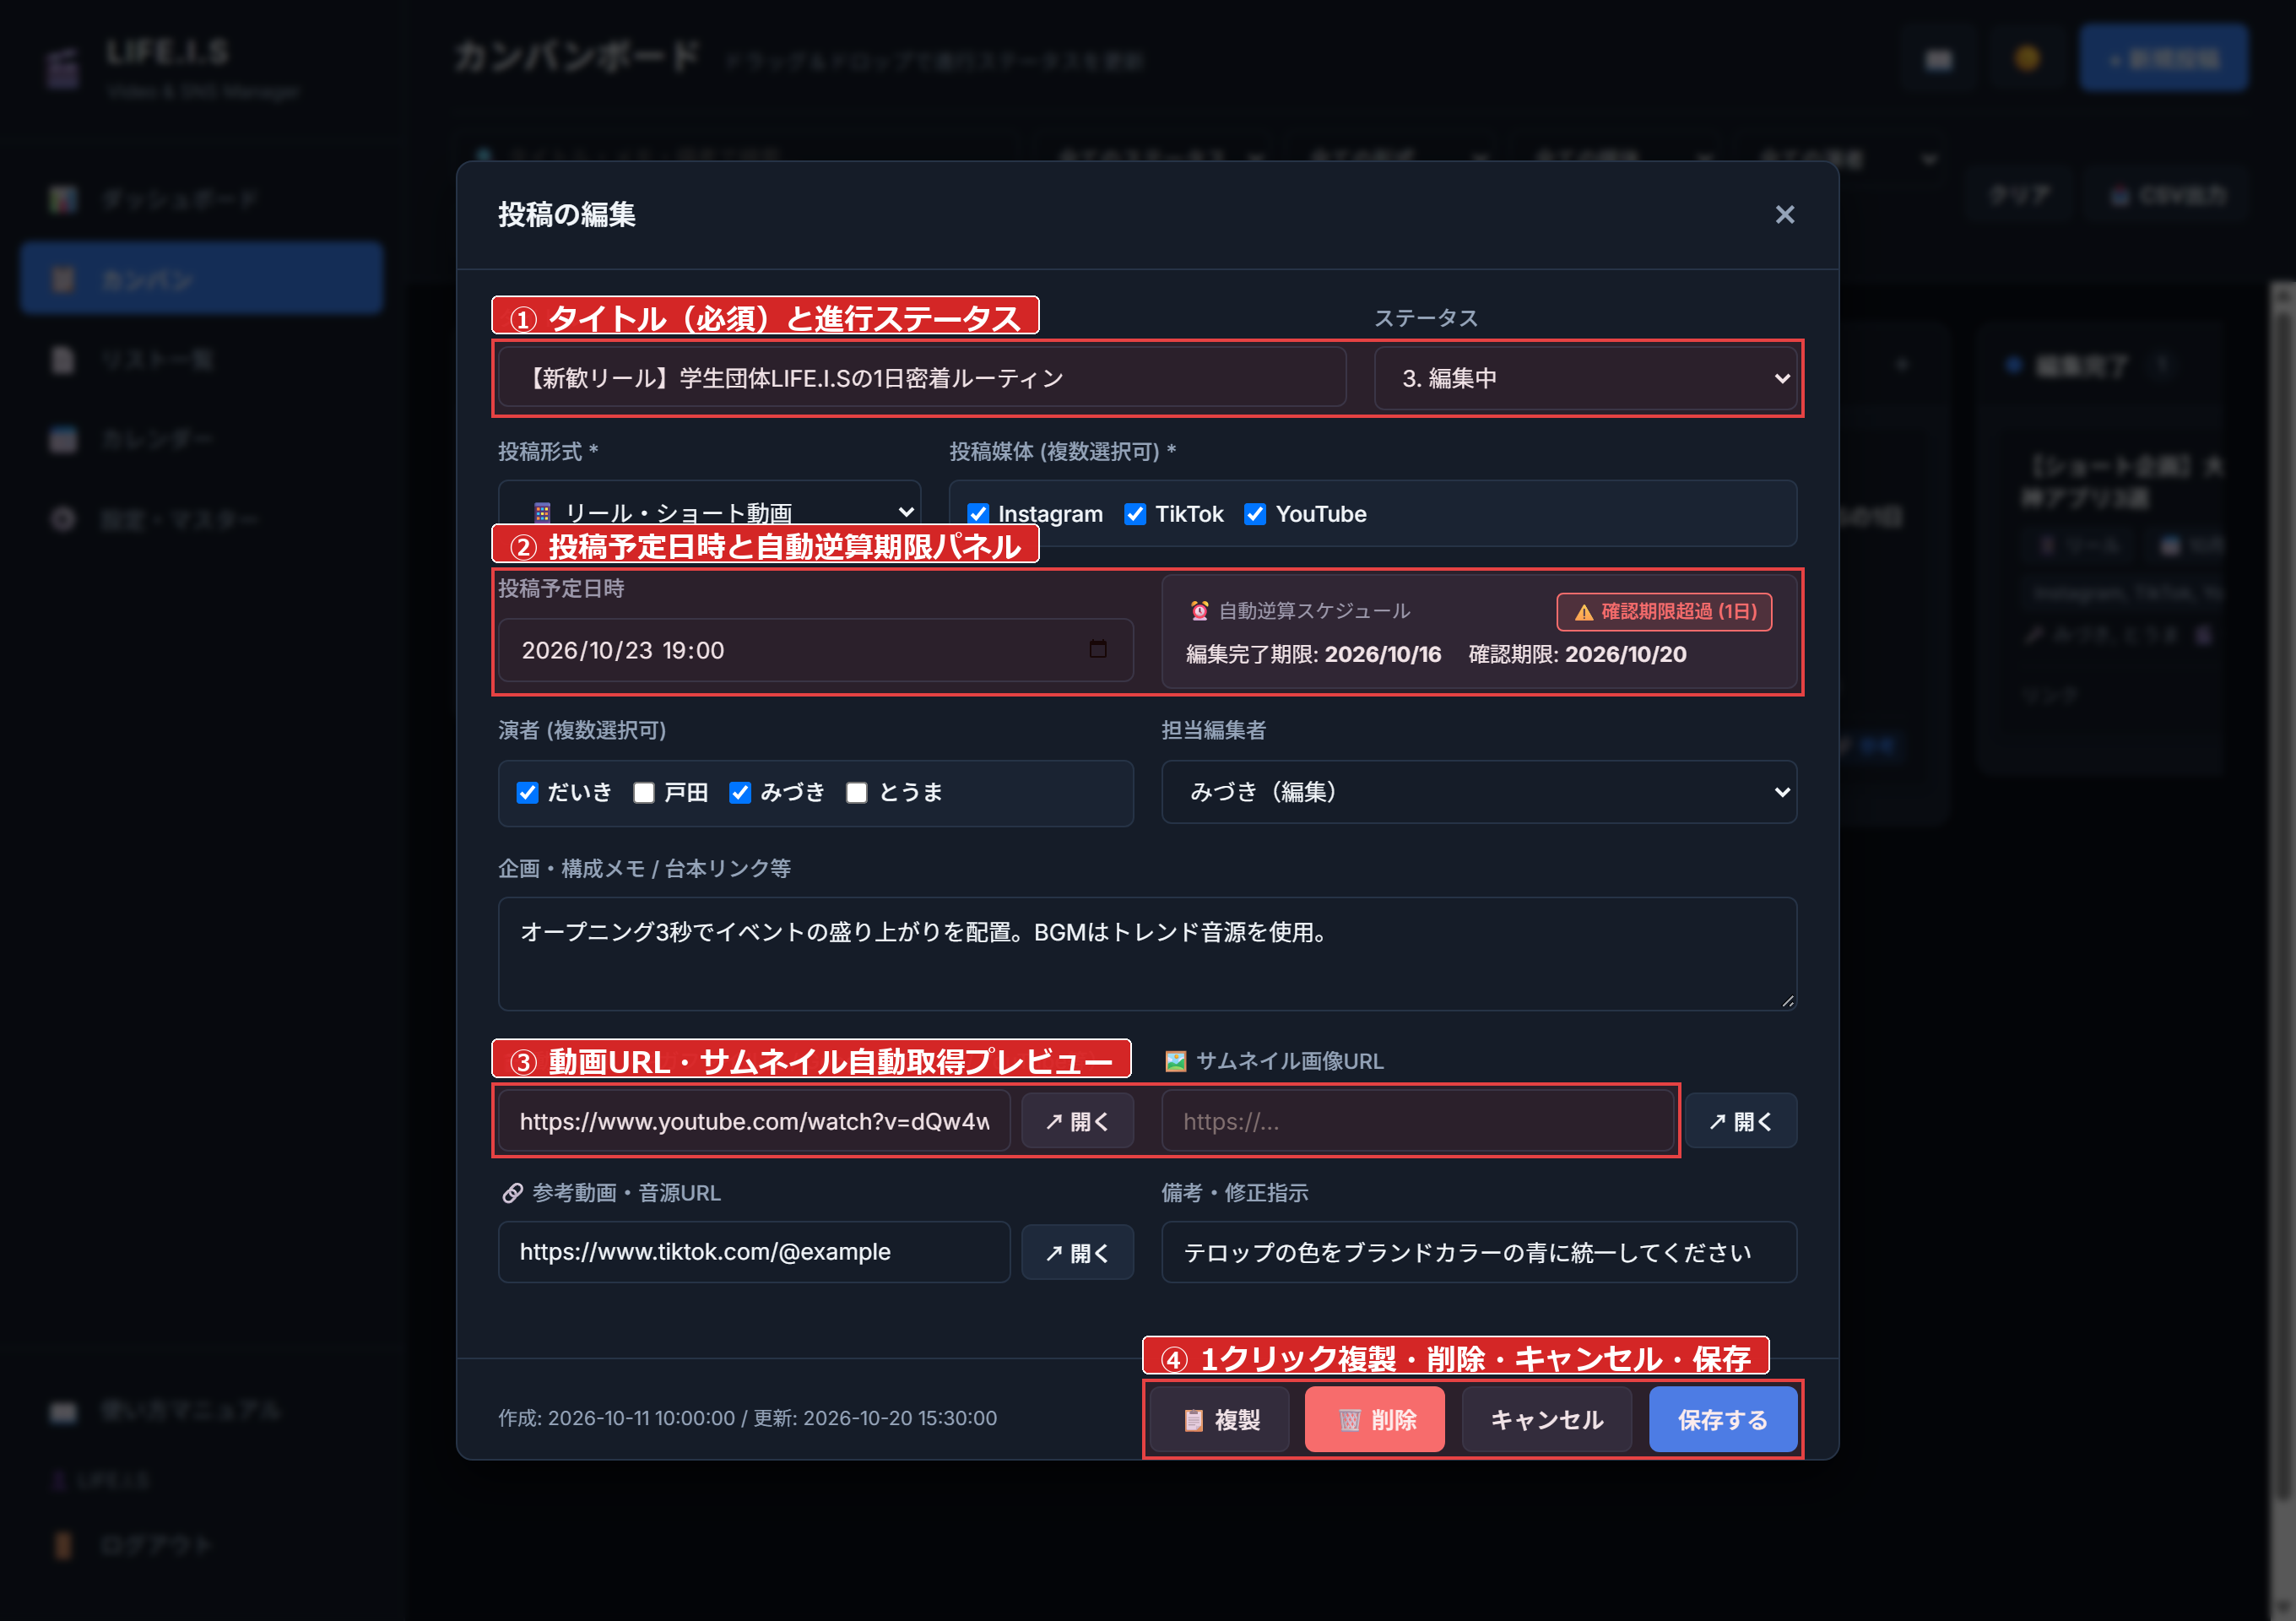Open the reference URL with 開く button
Viewport: 2296px width, 1621px height.
pyautogui.click(x=1077, y=1253)
